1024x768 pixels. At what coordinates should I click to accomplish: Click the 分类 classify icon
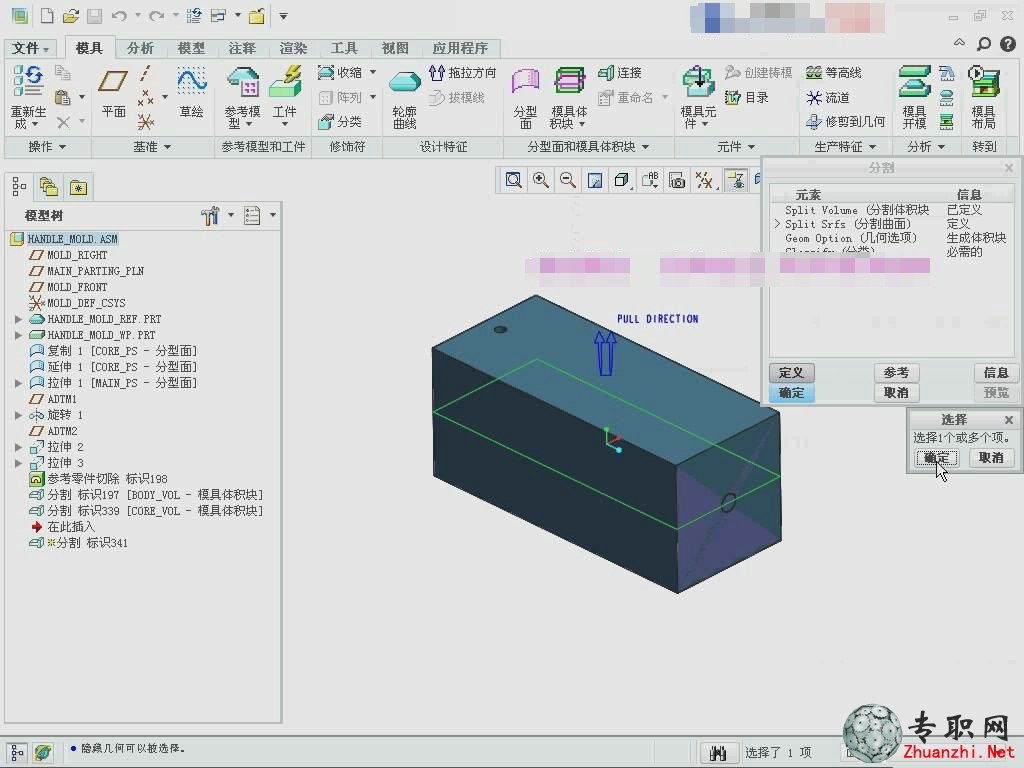coord(340,121)
